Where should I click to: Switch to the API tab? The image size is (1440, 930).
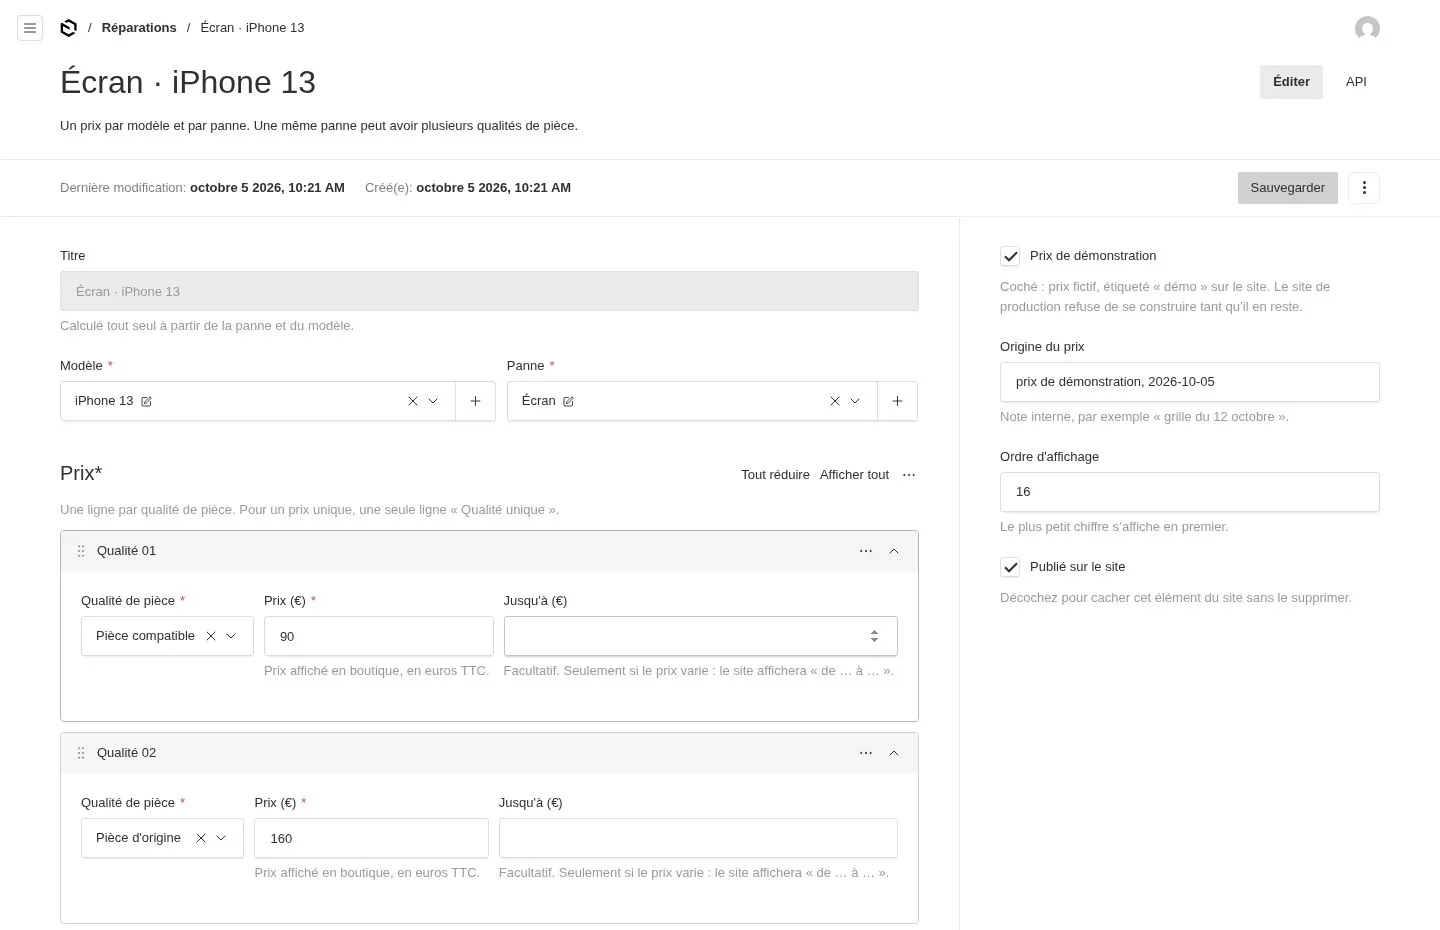pyautogui.click(x=1356, y=82)
